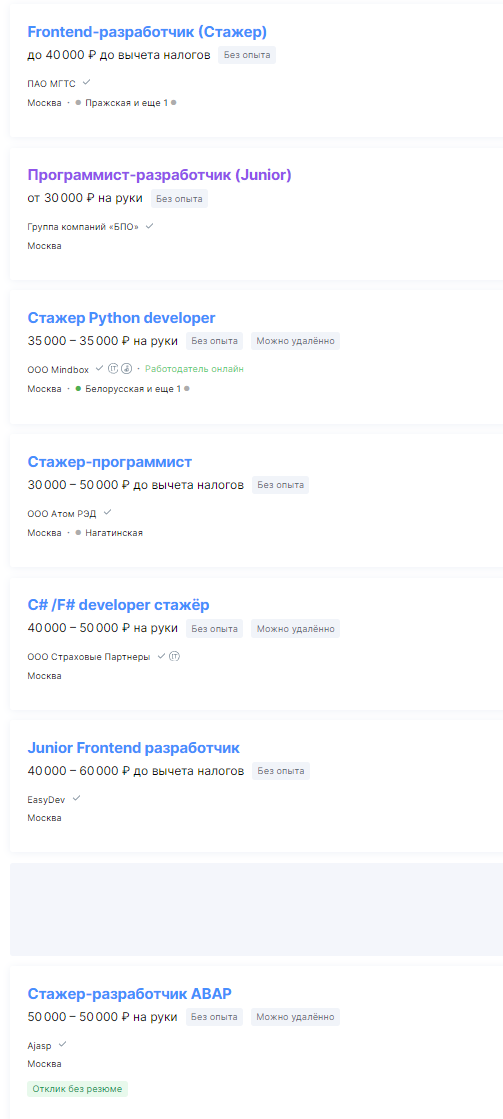Click the Работодатель онлайн status label
Image resolution: width=503 pixels, height=1119 pixels.
pos(194,369)
